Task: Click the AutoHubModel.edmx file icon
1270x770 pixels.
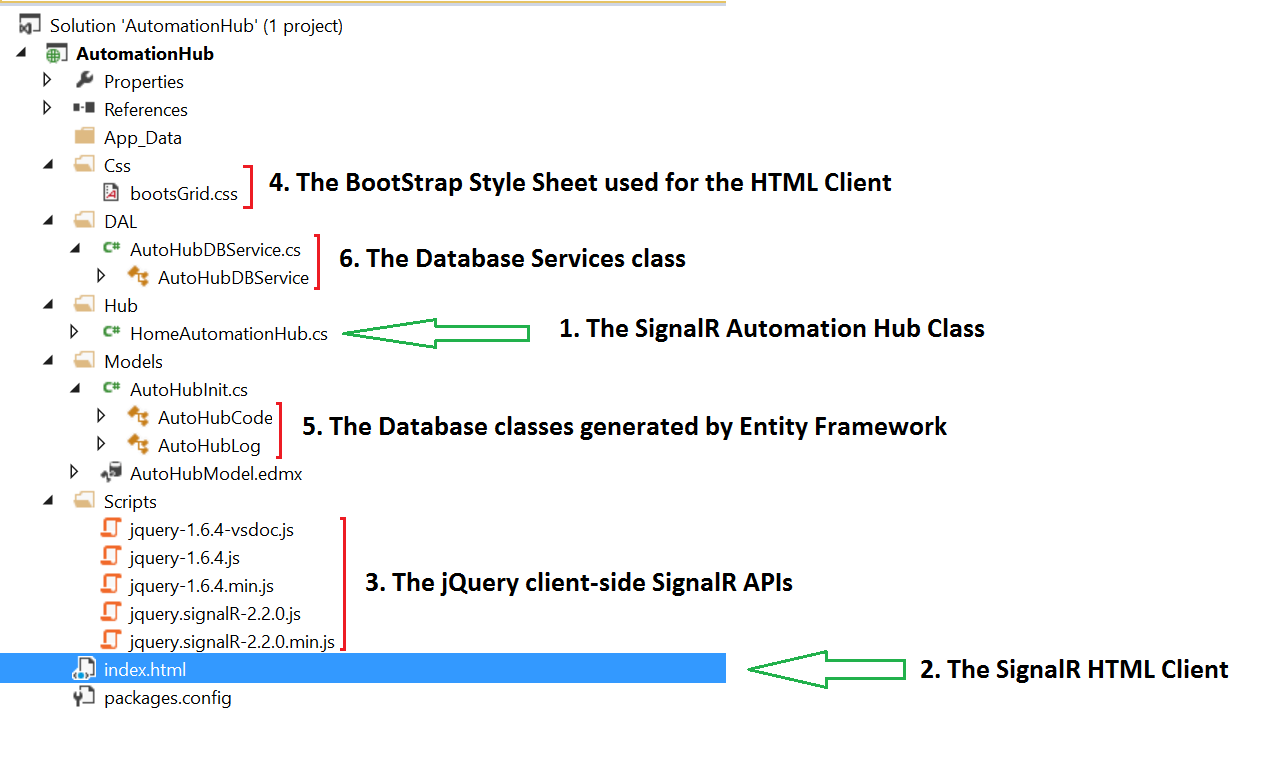Action: [x=111, y=473]
